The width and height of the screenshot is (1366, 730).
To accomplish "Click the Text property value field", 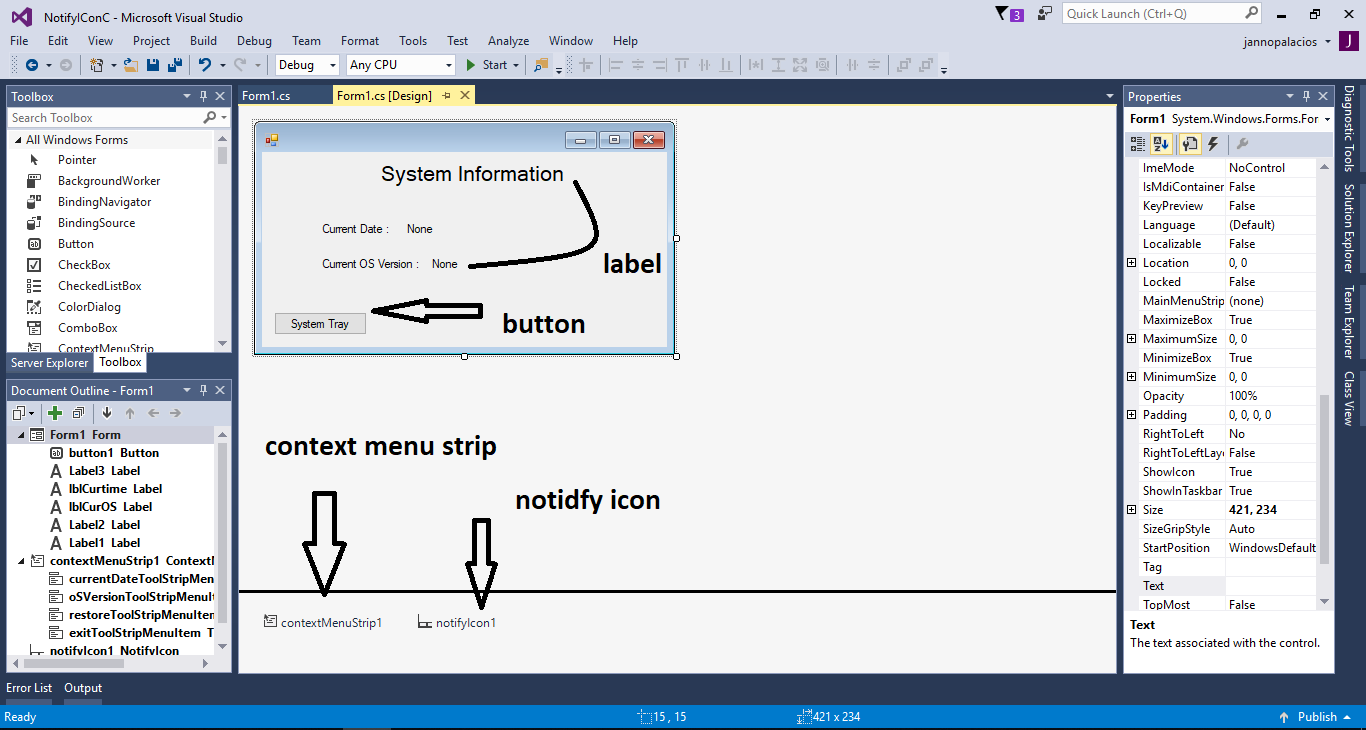I will (1271, 586).
